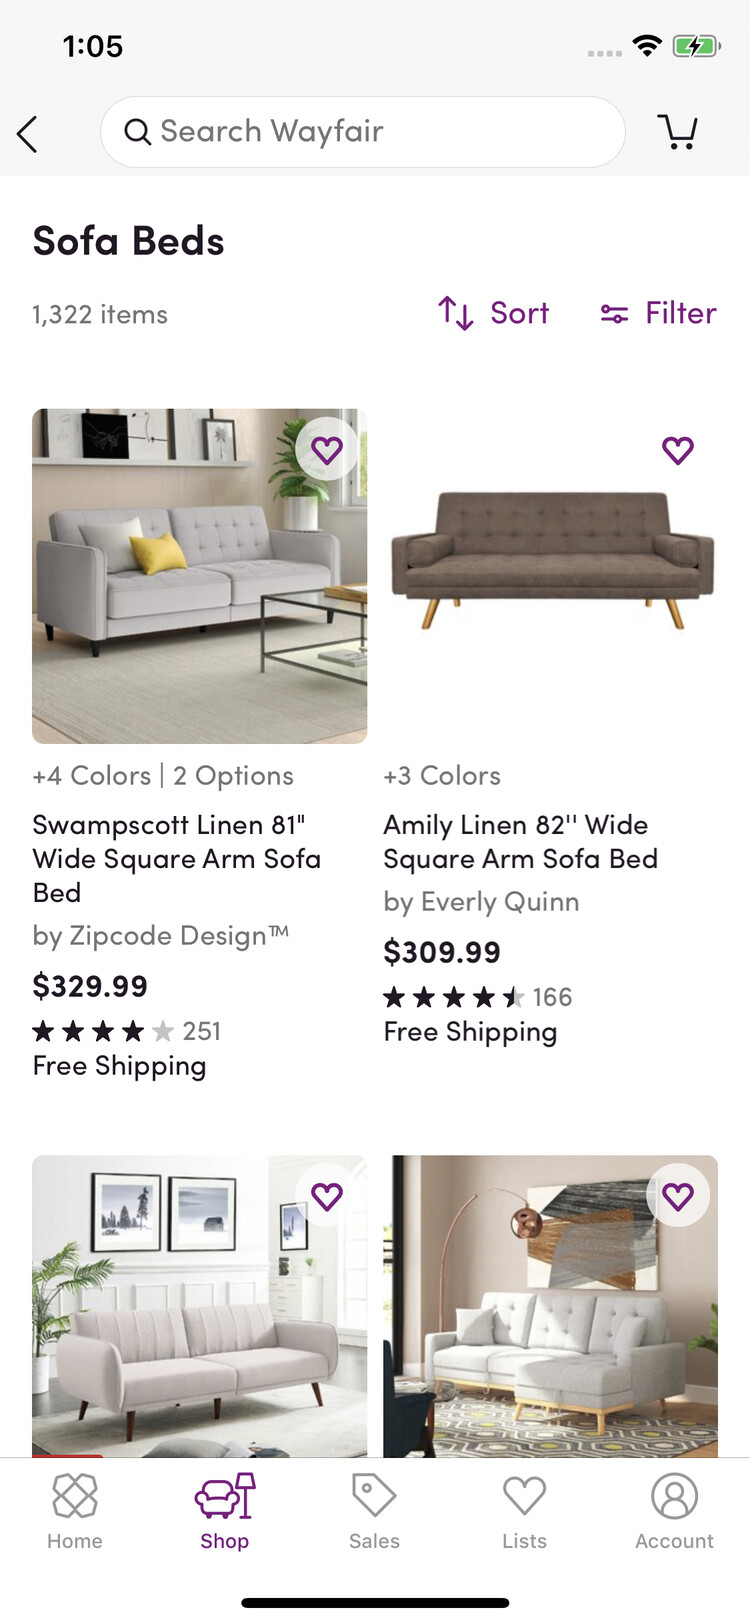The image size is (750, 1624).
Task: Click the Filter sliders icon
Action: (x=614, y=314)
